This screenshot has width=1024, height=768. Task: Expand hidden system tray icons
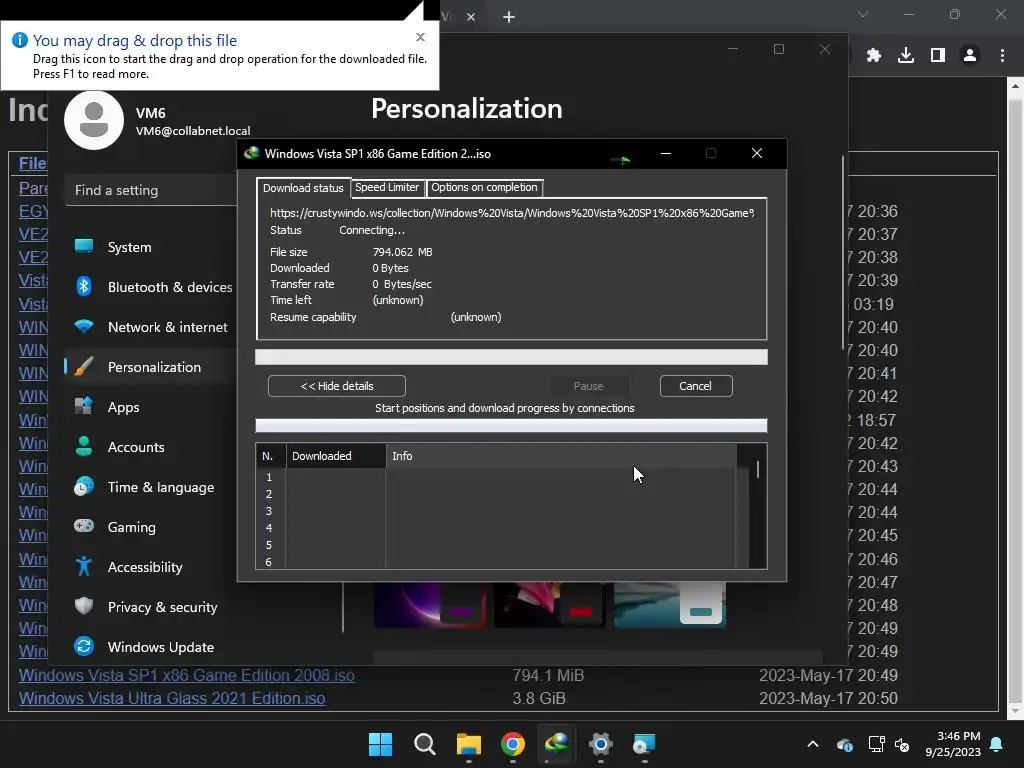[813, 744]
